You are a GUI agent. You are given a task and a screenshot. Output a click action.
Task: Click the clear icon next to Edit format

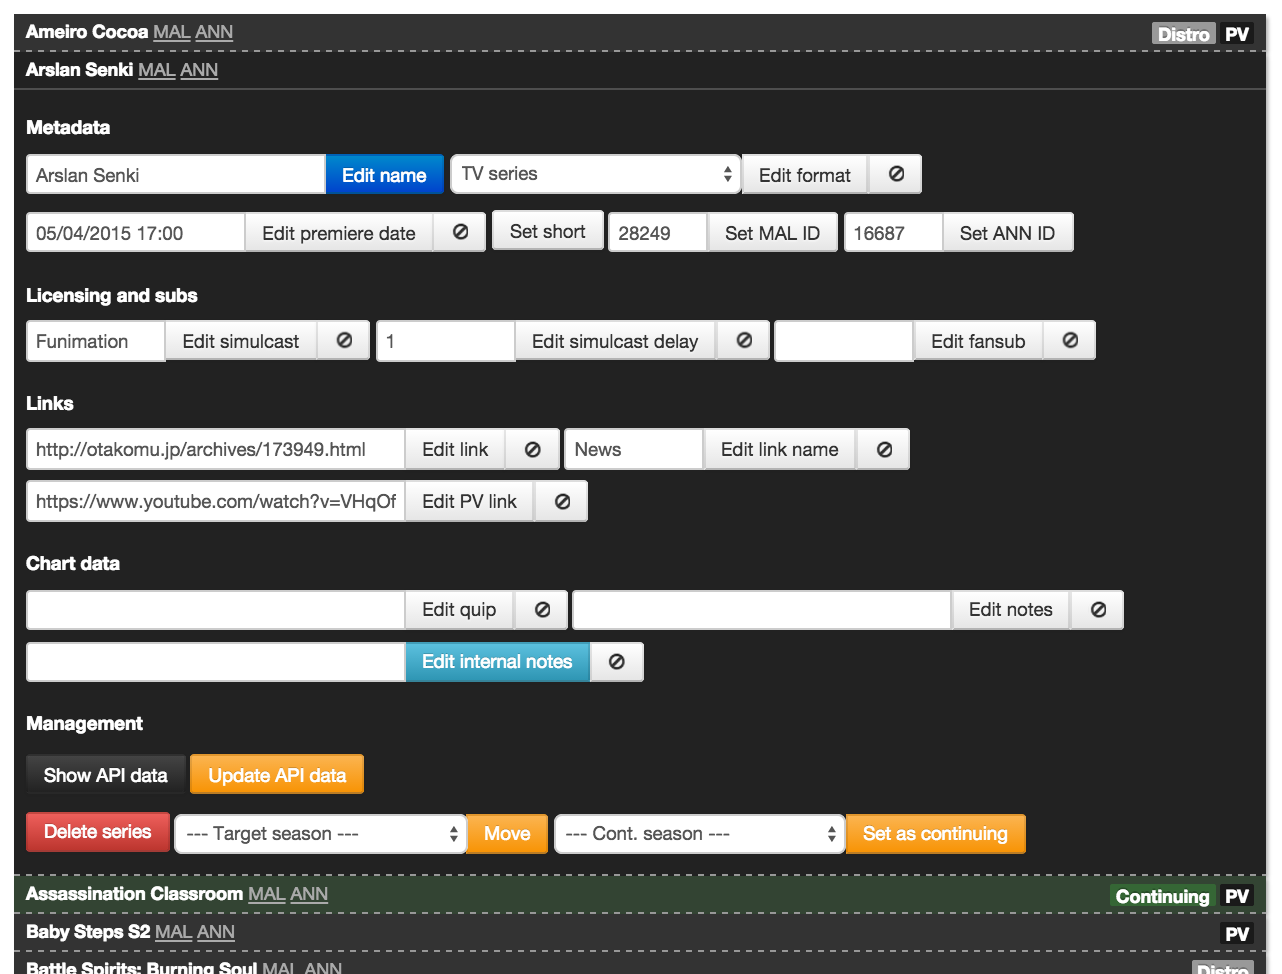point(896,174)
